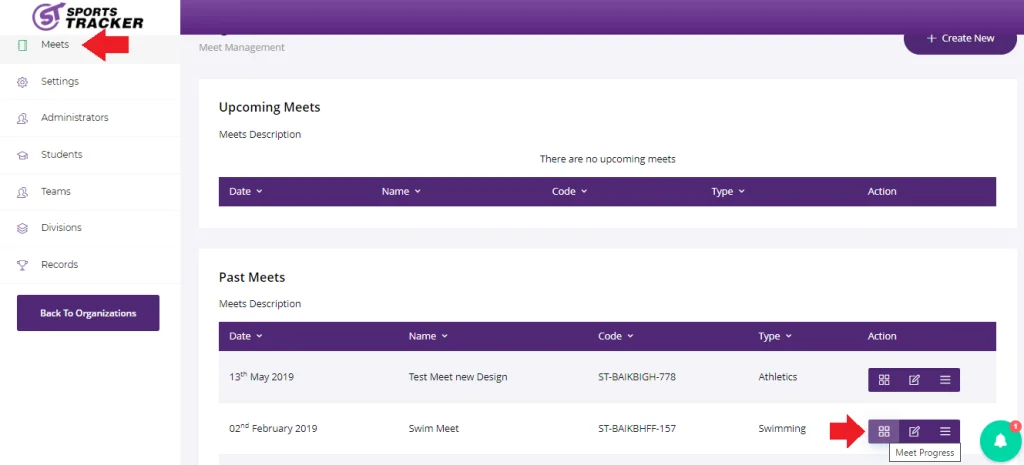The width and height of the screenshot is (1024, 465).
Task: Sort Past Meets by Name column
Action: click(428, 336)
